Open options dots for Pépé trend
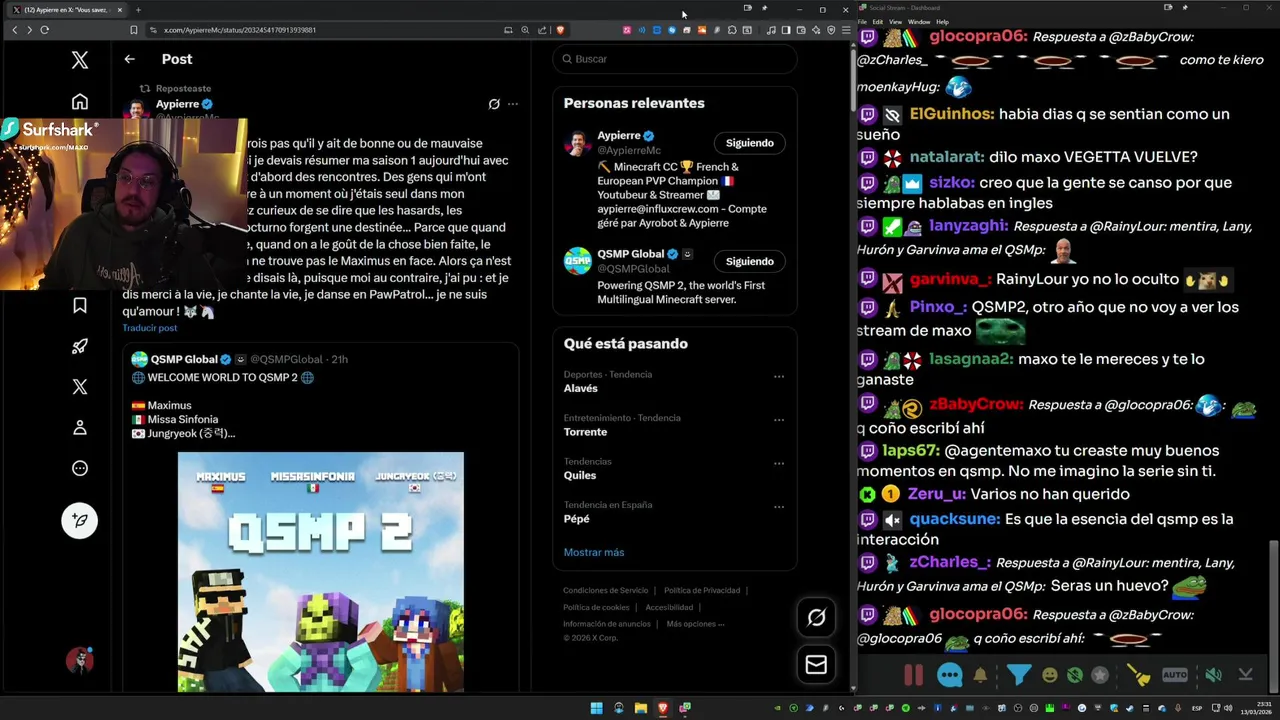 coord(779,507)
